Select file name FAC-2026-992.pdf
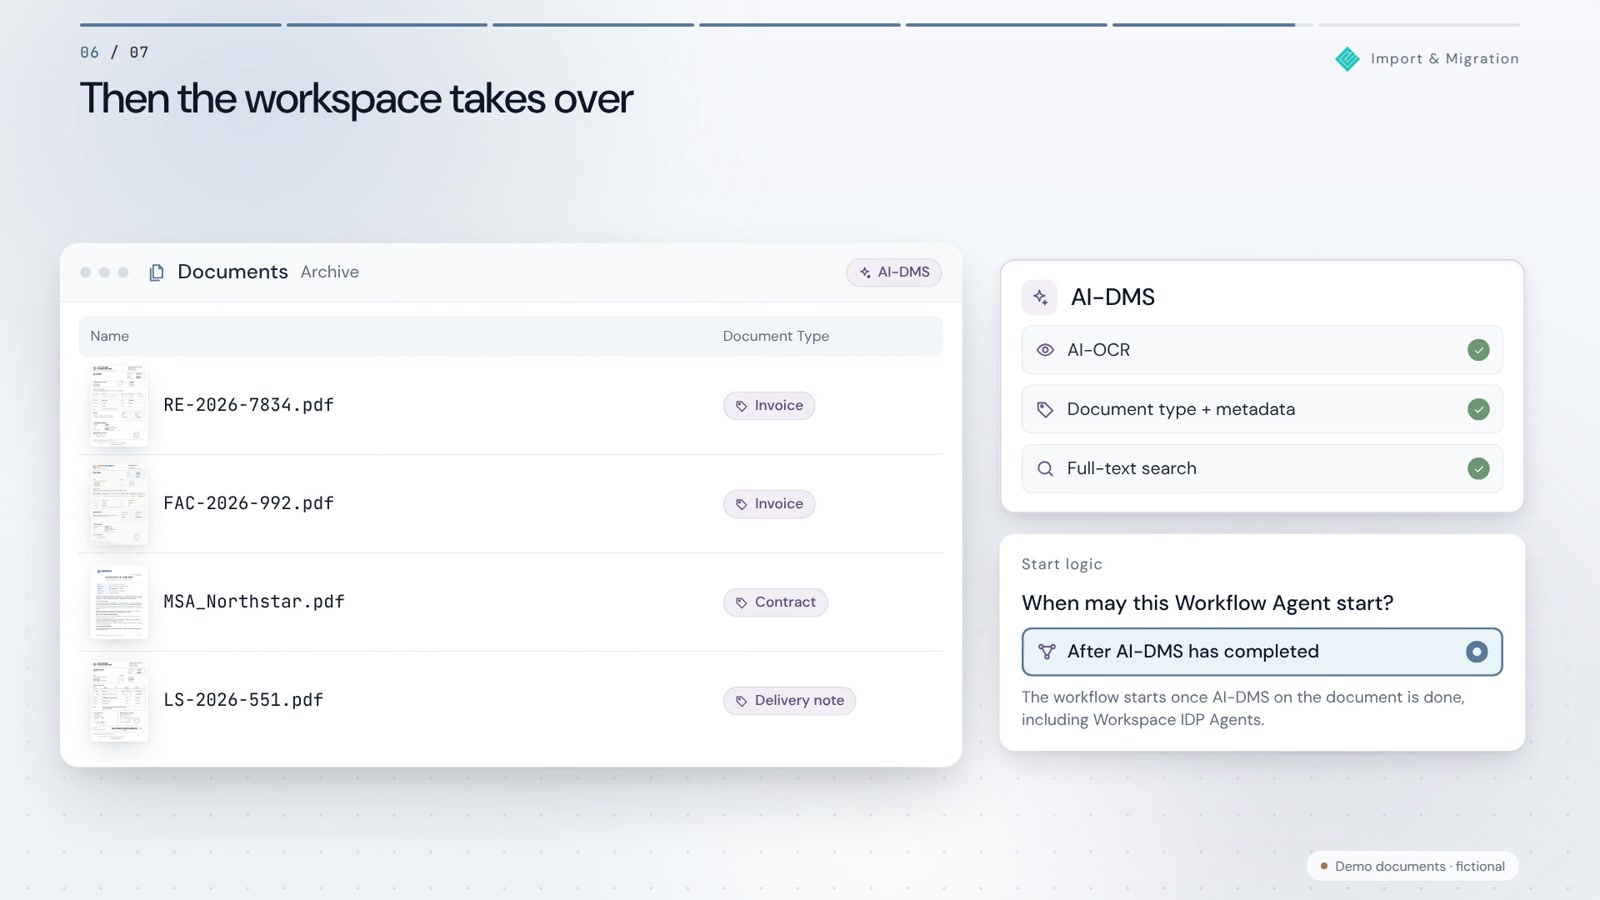1600x900 pixels. (248, 503)
